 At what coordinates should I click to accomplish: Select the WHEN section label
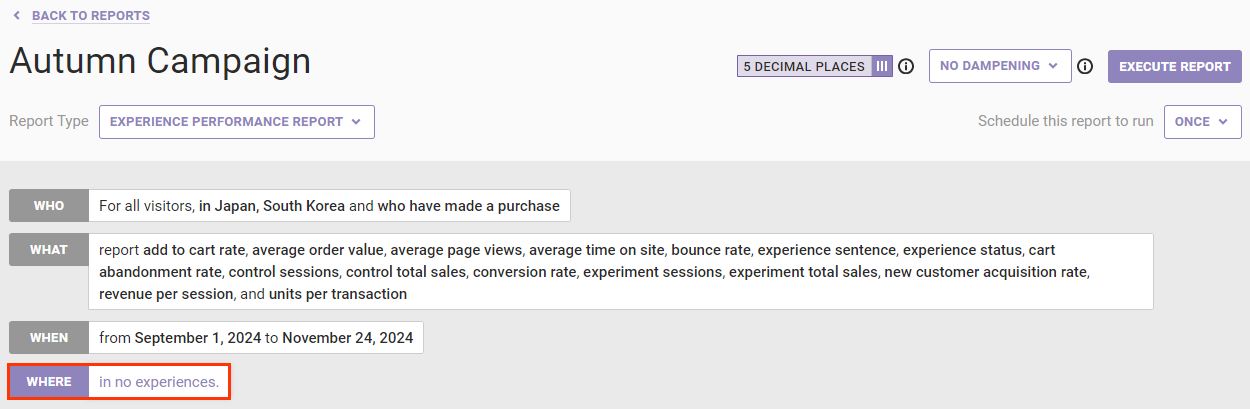49,337
